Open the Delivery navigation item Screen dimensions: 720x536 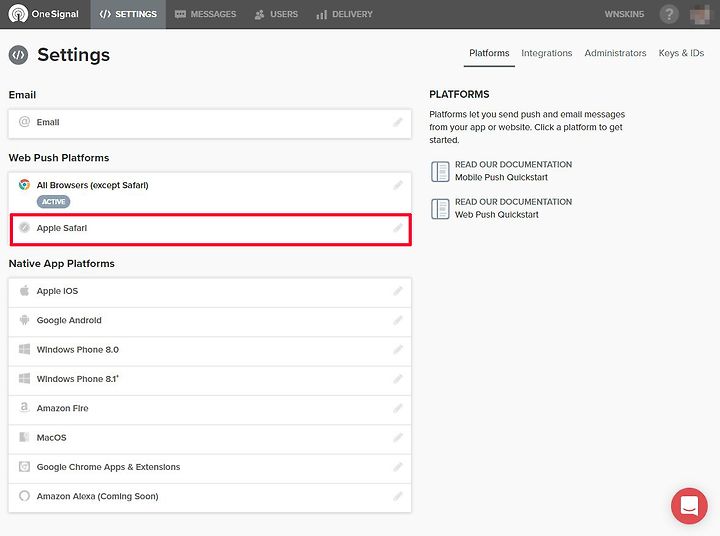pyautogui.click(x=344, y=14)
